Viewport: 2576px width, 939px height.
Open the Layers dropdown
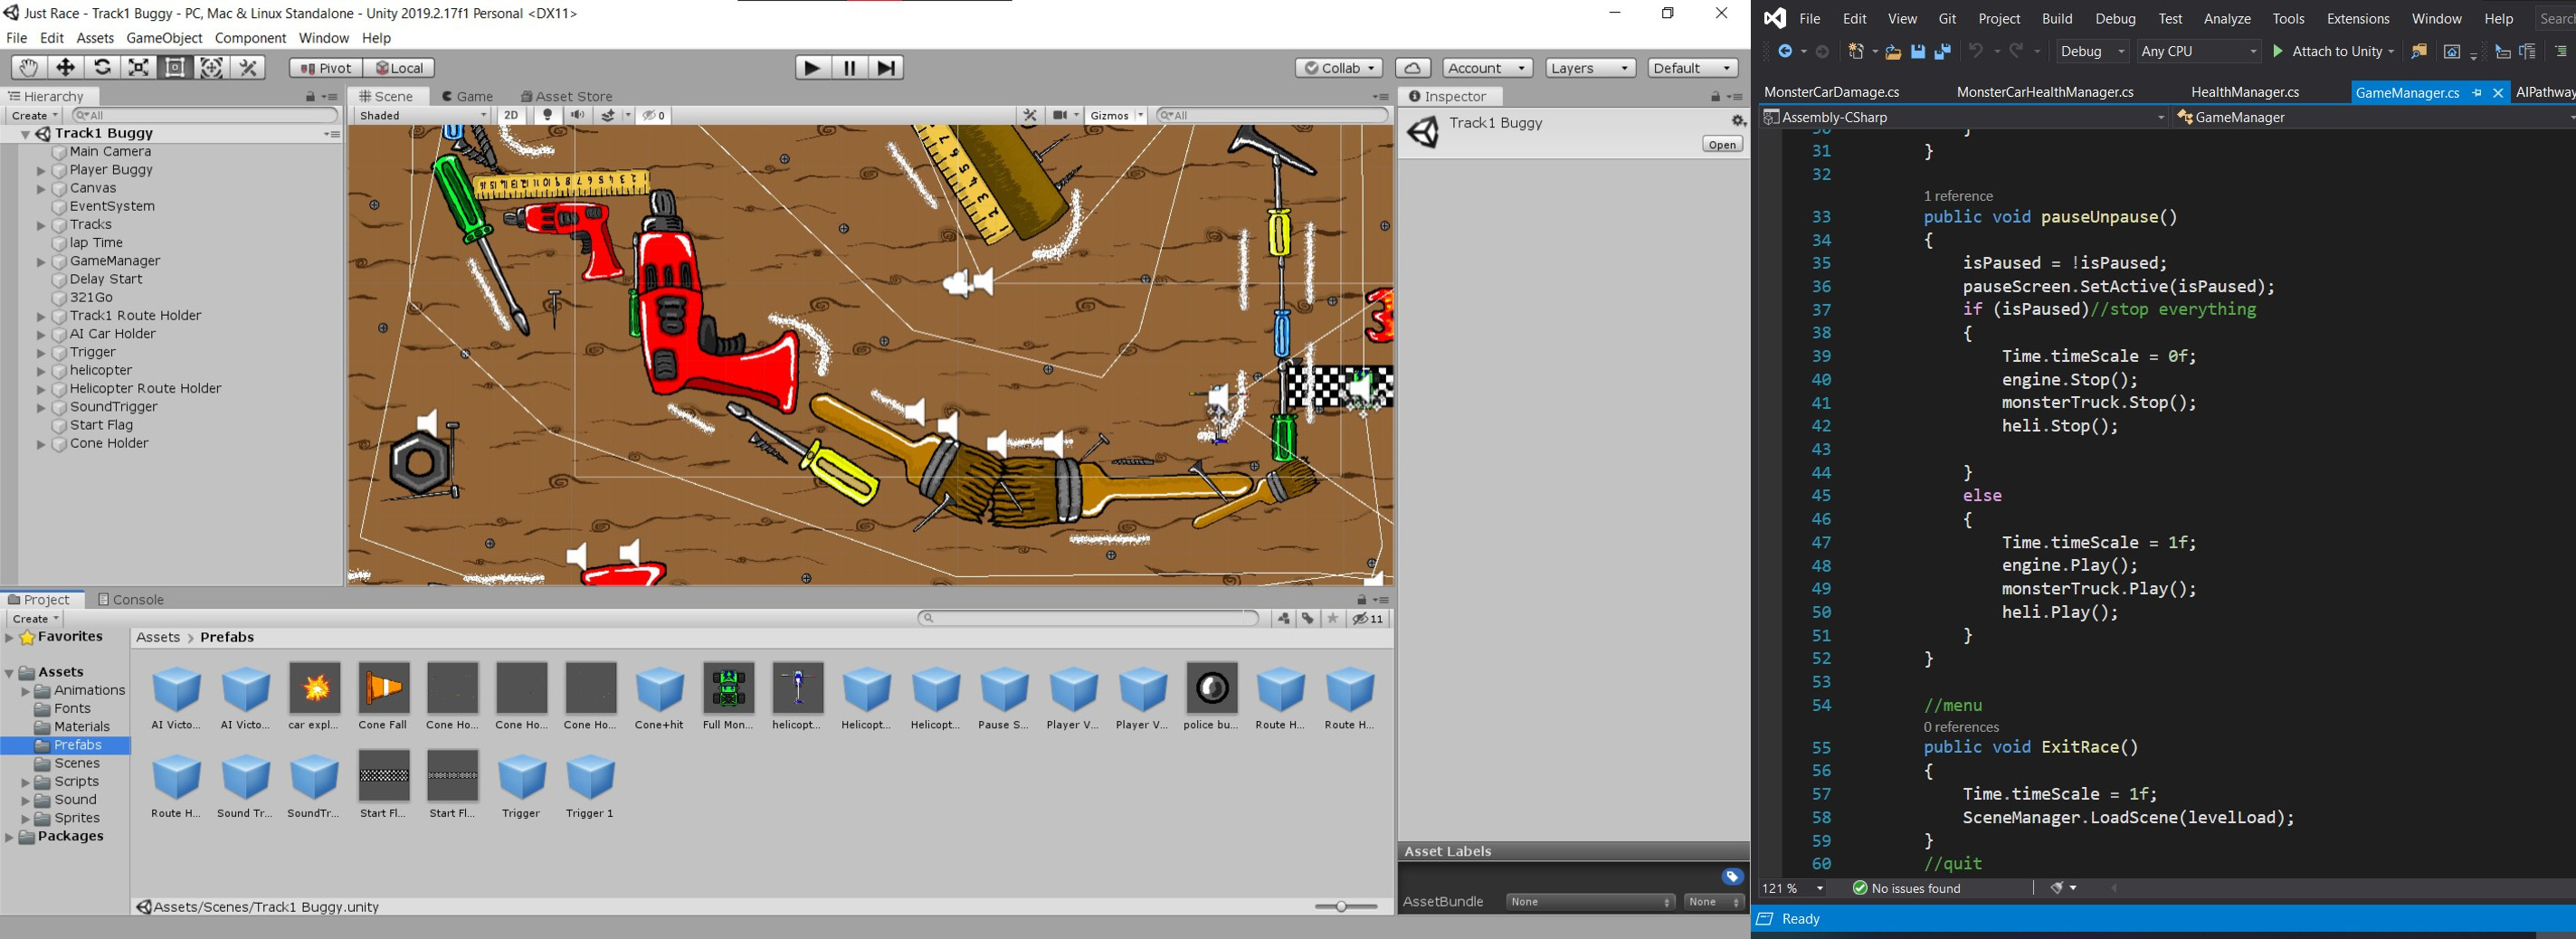point(1588,67)
